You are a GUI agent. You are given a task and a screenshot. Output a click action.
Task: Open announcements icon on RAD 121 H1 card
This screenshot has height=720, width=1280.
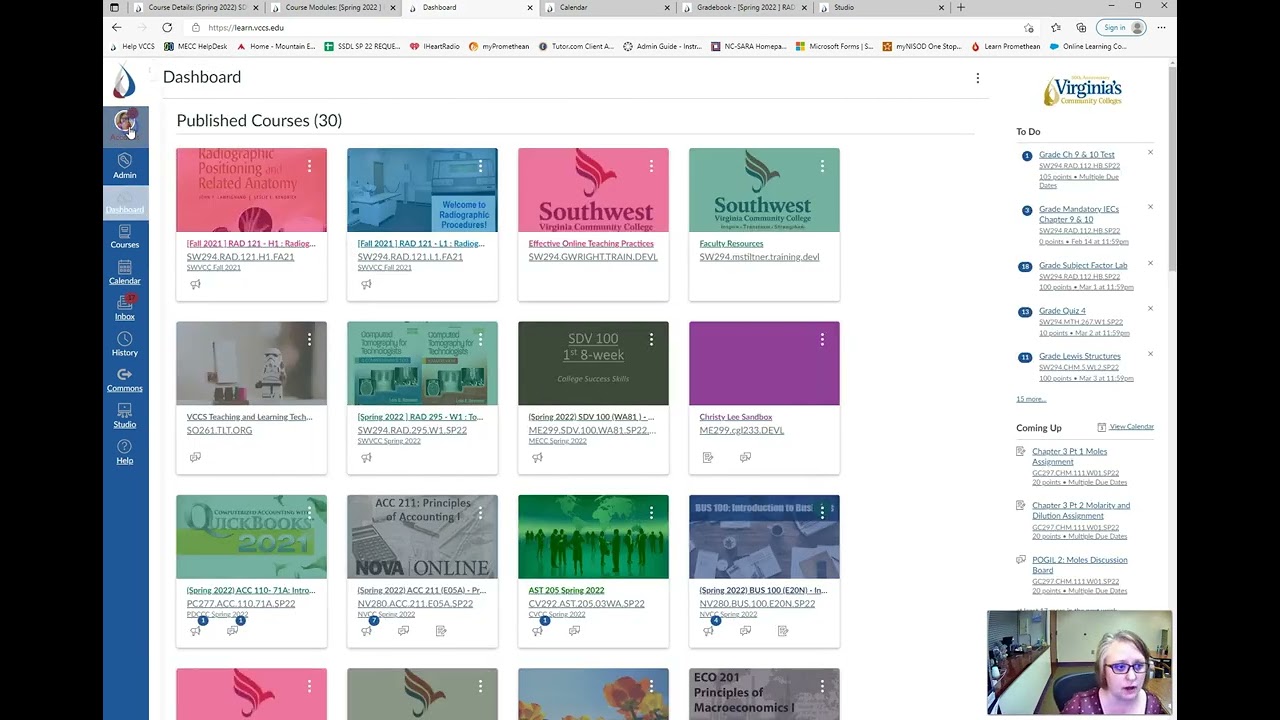tap(195, 284)
